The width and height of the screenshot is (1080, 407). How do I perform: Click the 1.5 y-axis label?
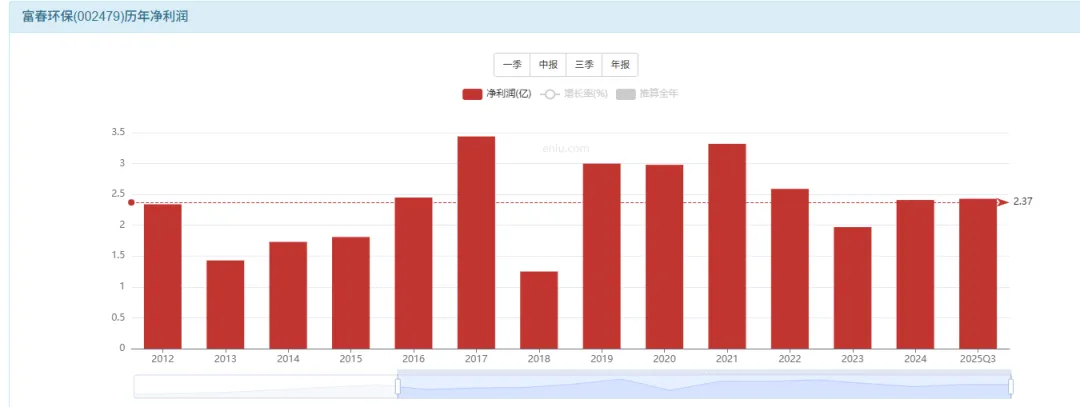tap(118, 255)
